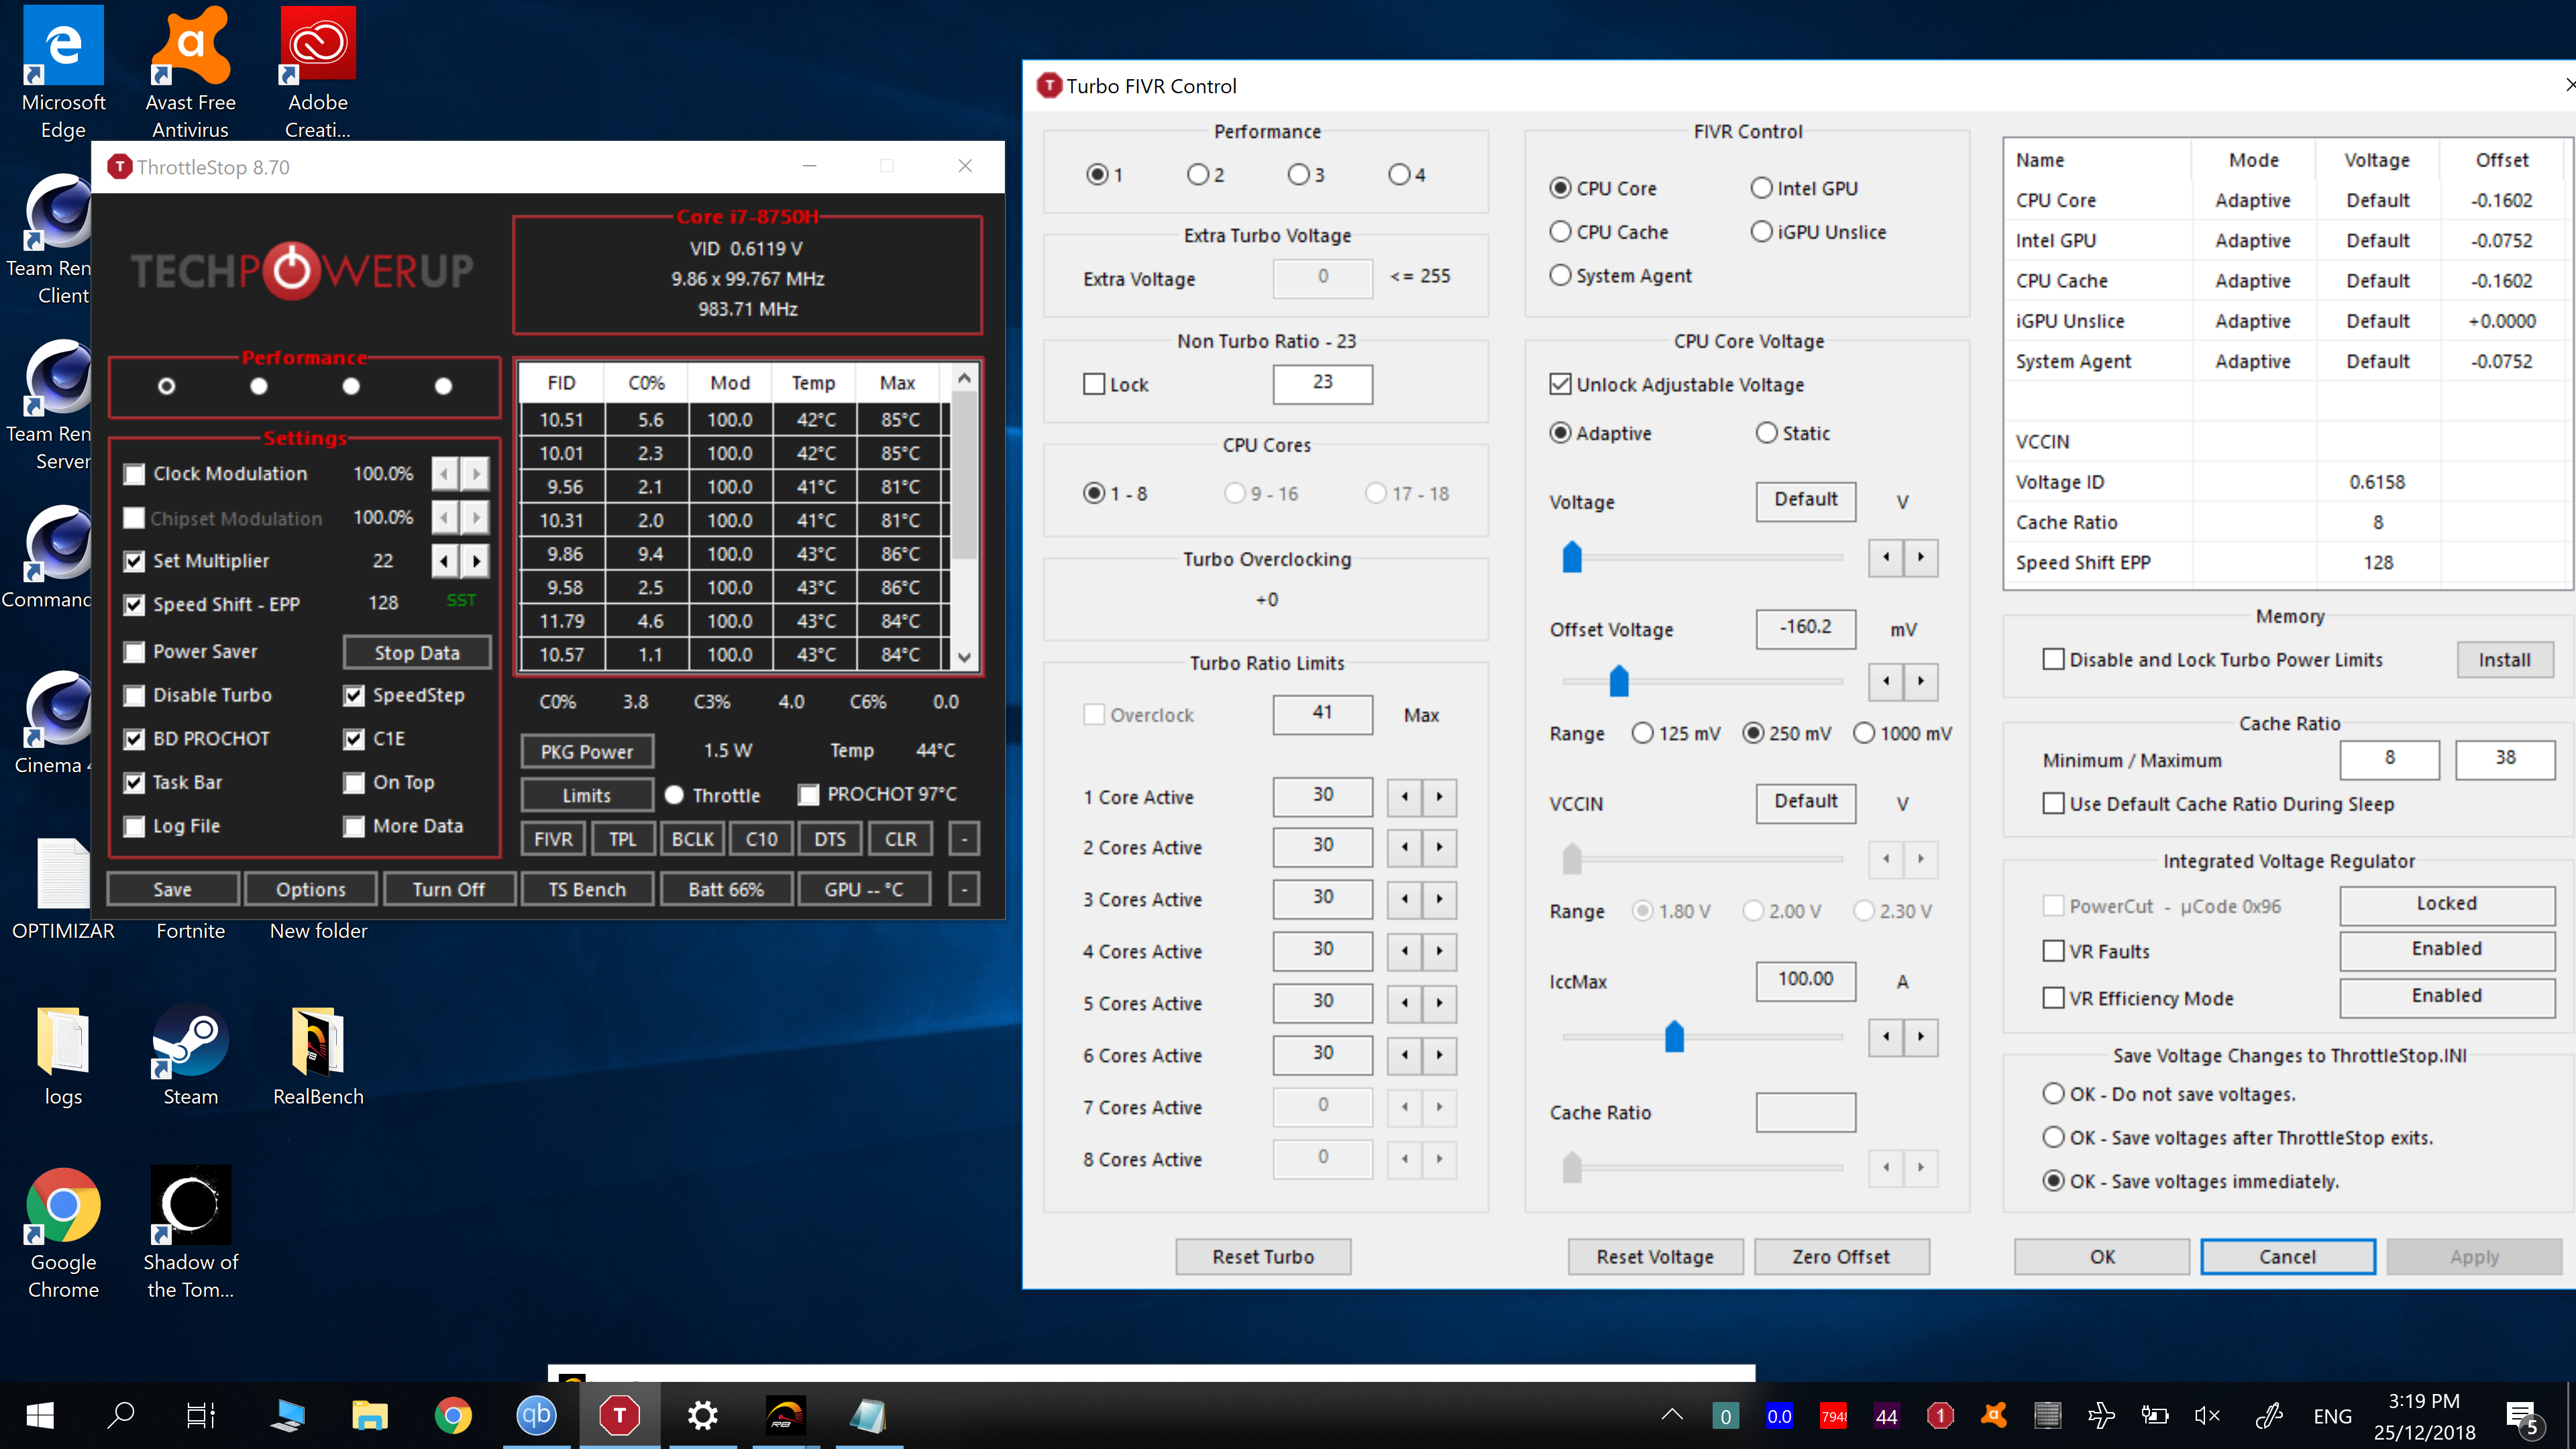Toggle SpeedStep checkbox
2576x1449 pixels.
354,695
